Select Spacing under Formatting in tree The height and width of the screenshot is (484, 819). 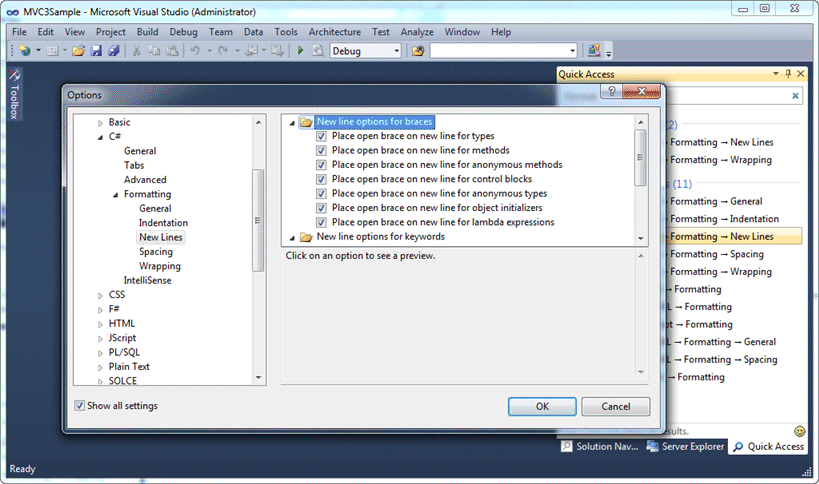[x=156, y=252]
